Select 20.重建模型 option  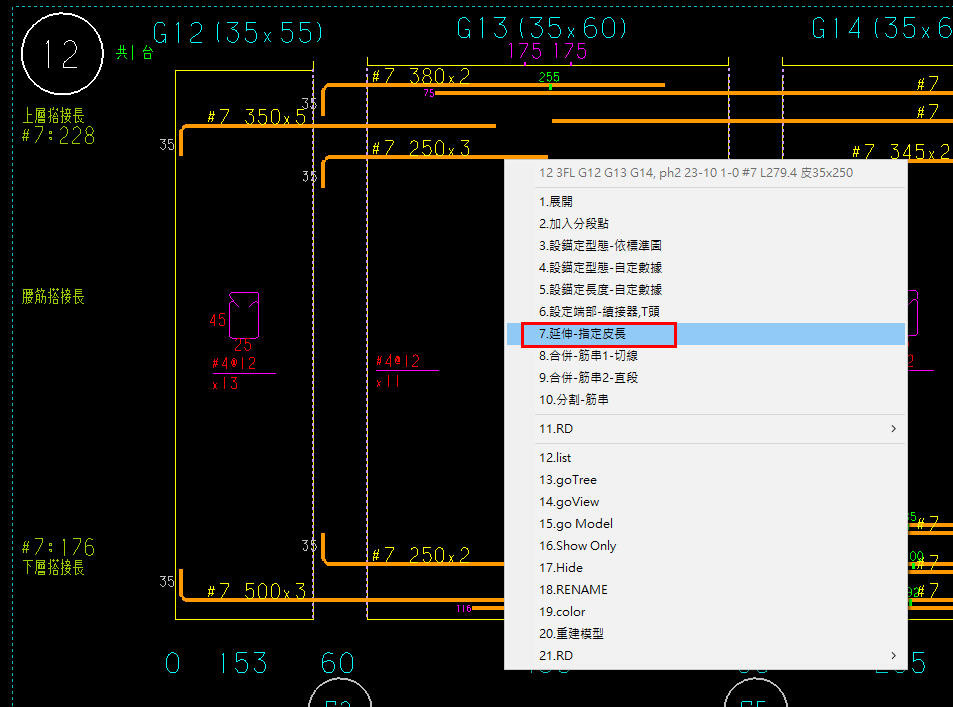[x=706, y=633]
